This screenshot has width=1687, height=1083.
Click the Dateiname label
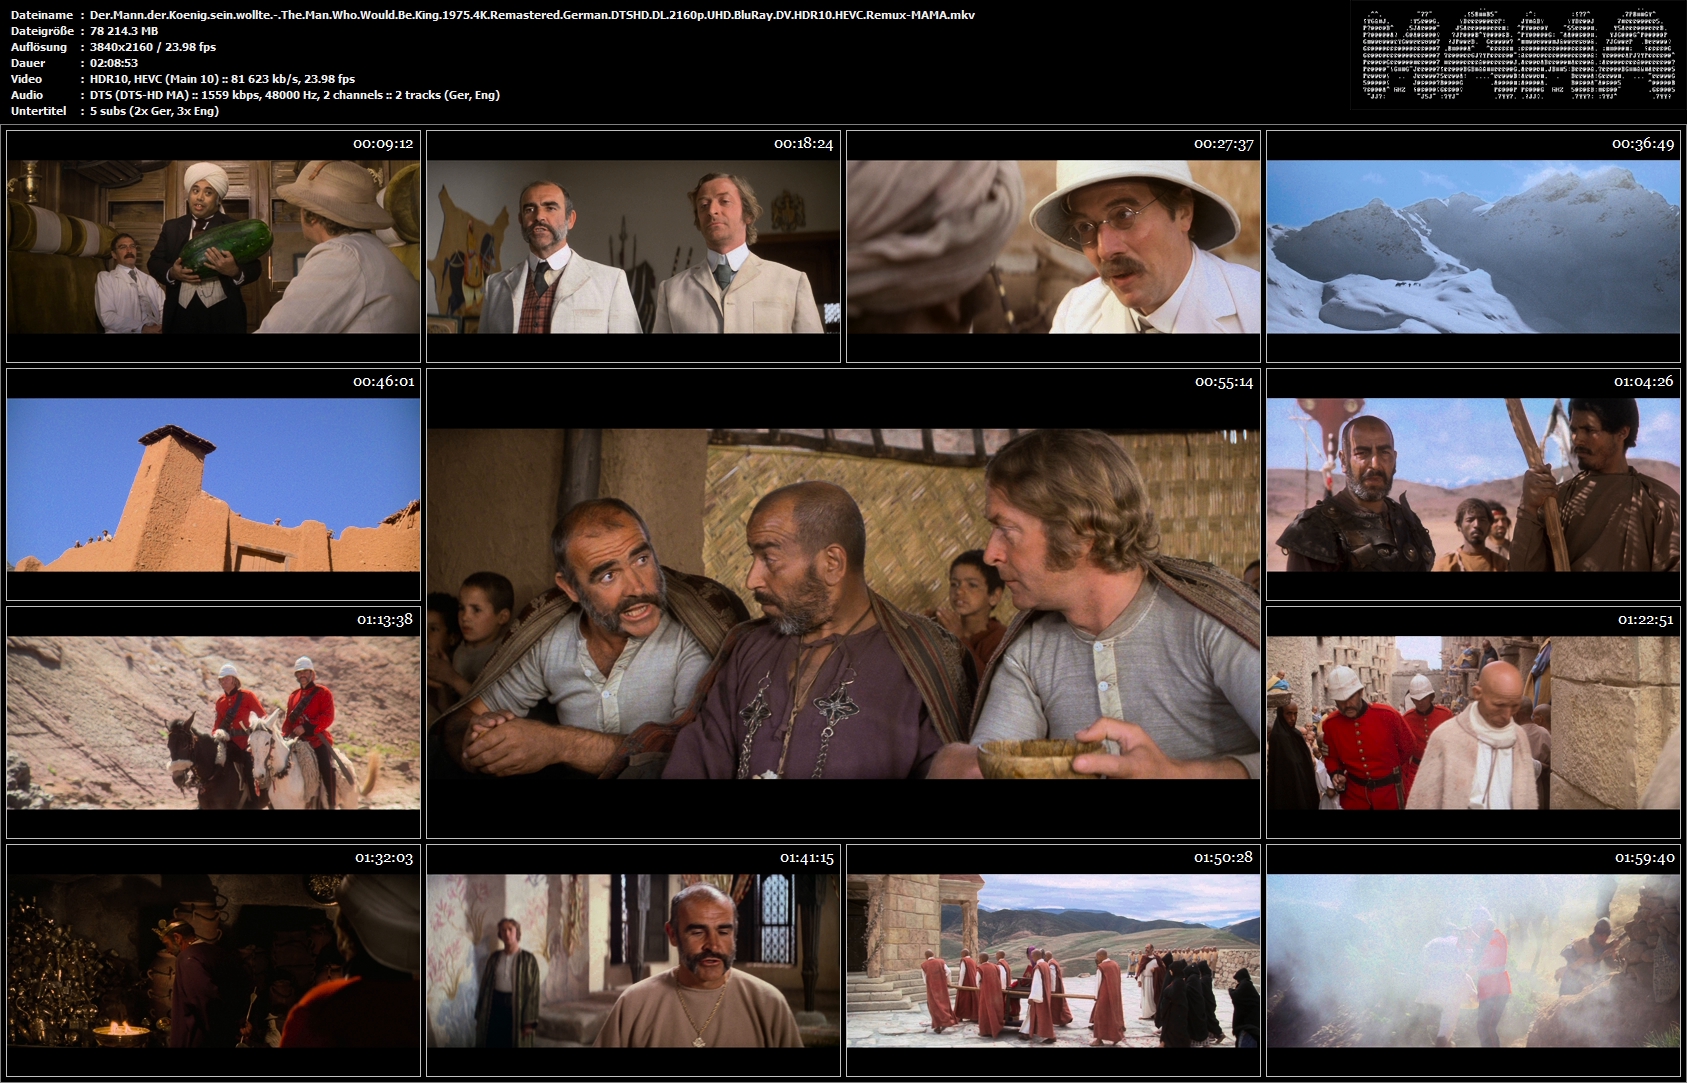pyautogui.click(x=42, y=15)
